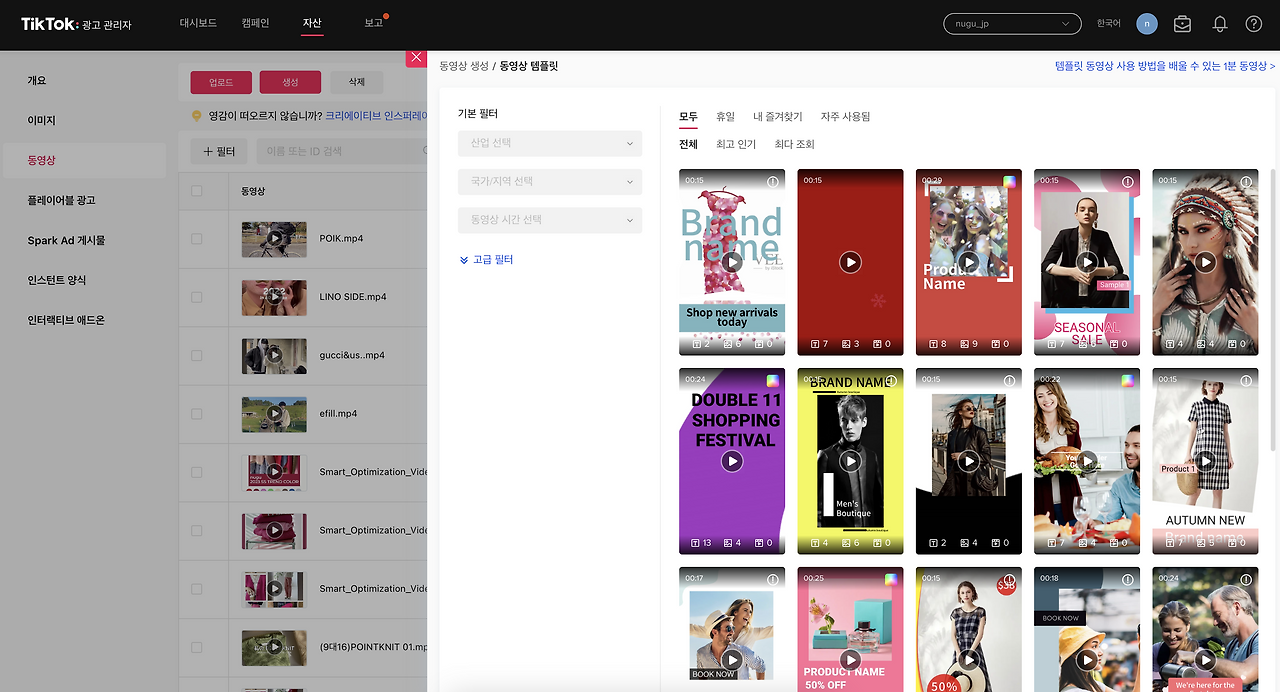The height and width of the screenshot is (692, 1280).
Task: Toggle select-all checkbox in 동영상 header row
Action: point(196,191)
